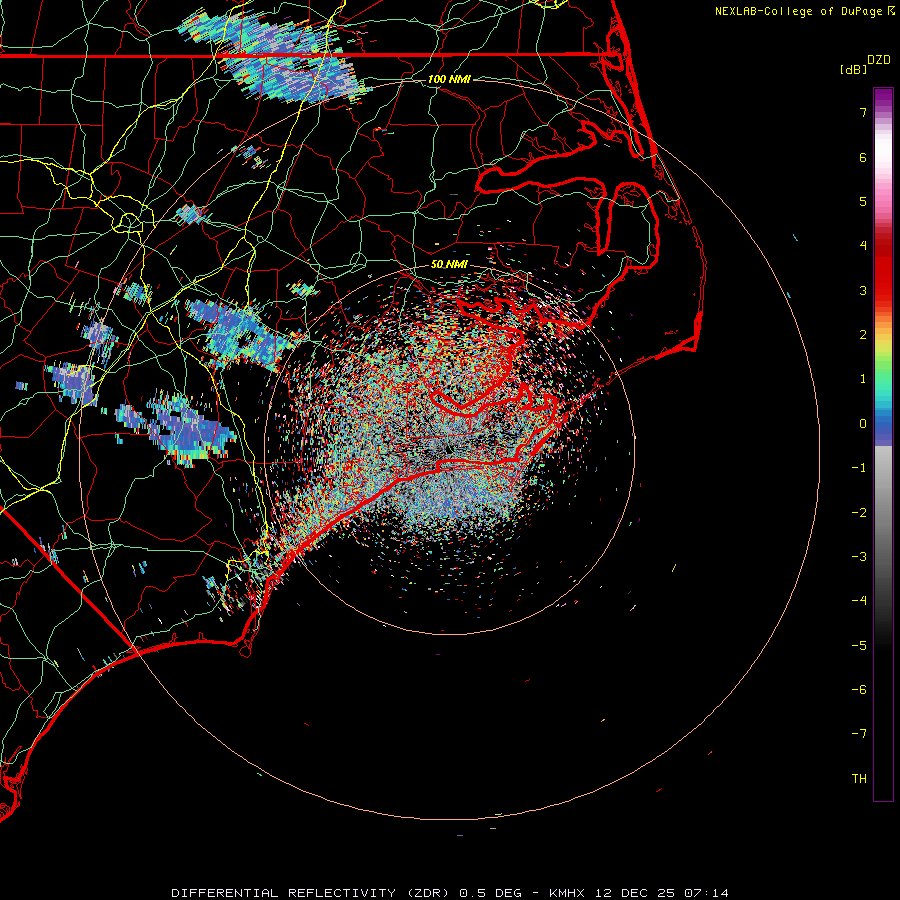
Task: Click the 2 value on the color scale
Action: tap(863, 335)
